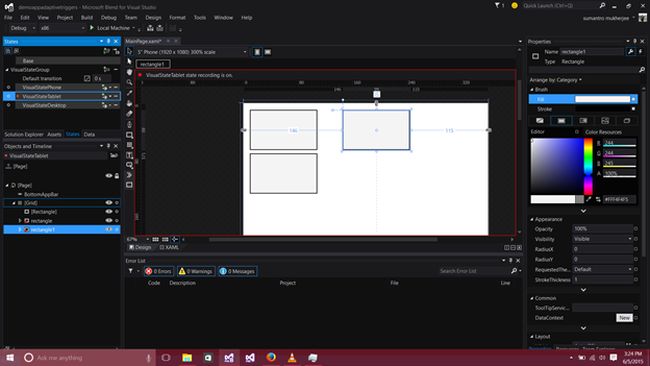Select the Pen tool
The image size is (650, 366).
pyautogui.click(x=129, y=124)
